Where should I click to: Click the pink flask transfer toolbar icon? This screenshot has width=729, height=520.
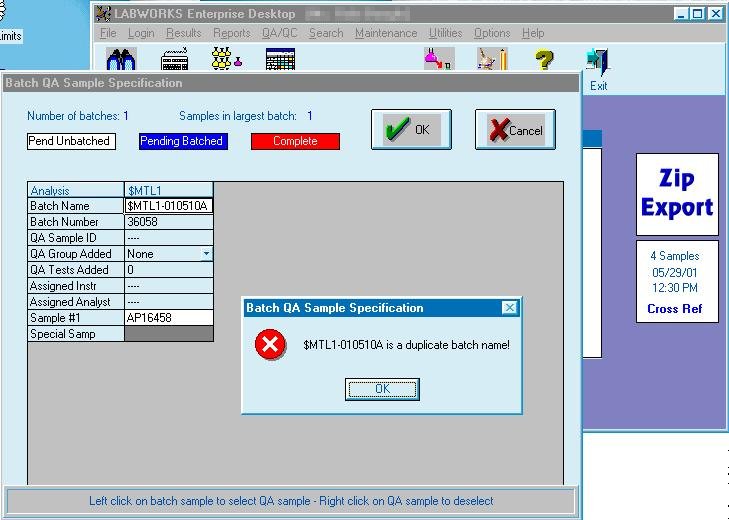tap(439, 59)
